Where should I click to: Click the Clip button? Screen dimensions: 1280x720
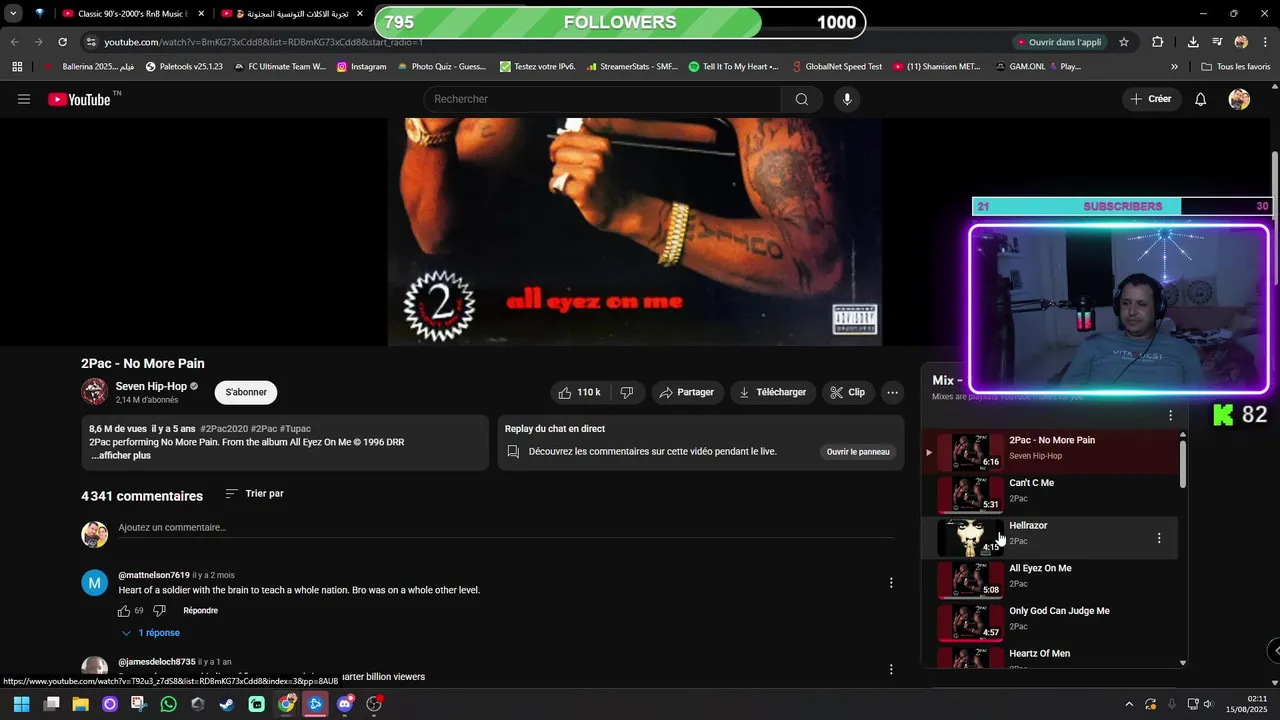coord(848,393)
